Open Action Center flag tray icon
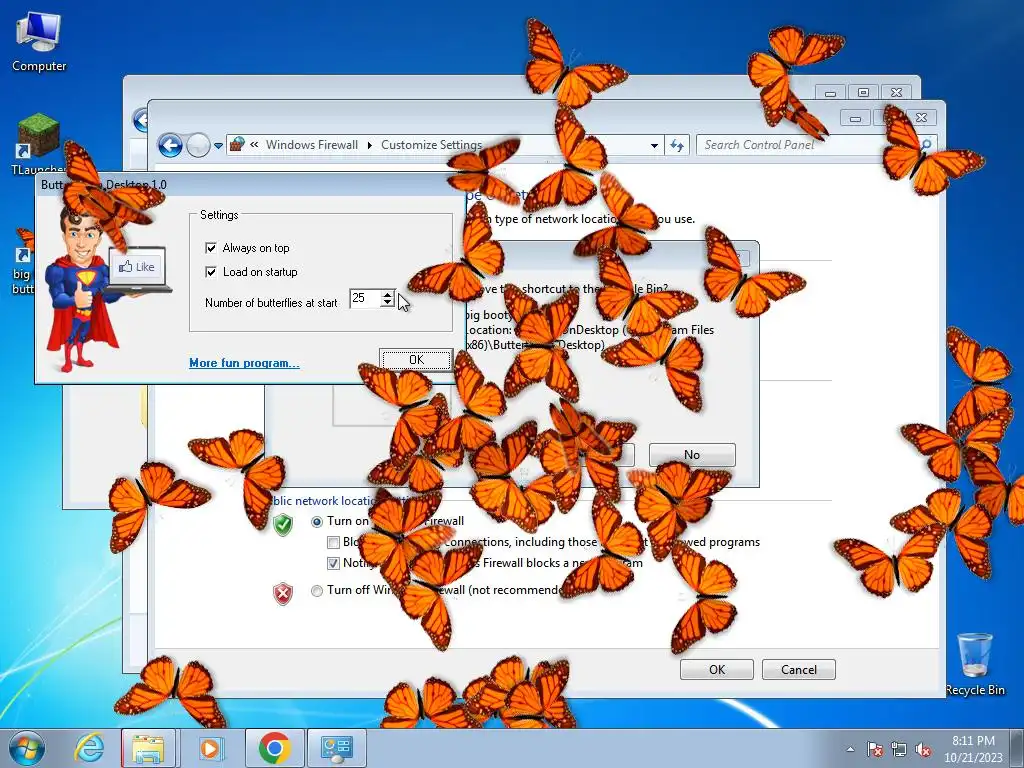Screen dimensions: 1024x768 875,749
